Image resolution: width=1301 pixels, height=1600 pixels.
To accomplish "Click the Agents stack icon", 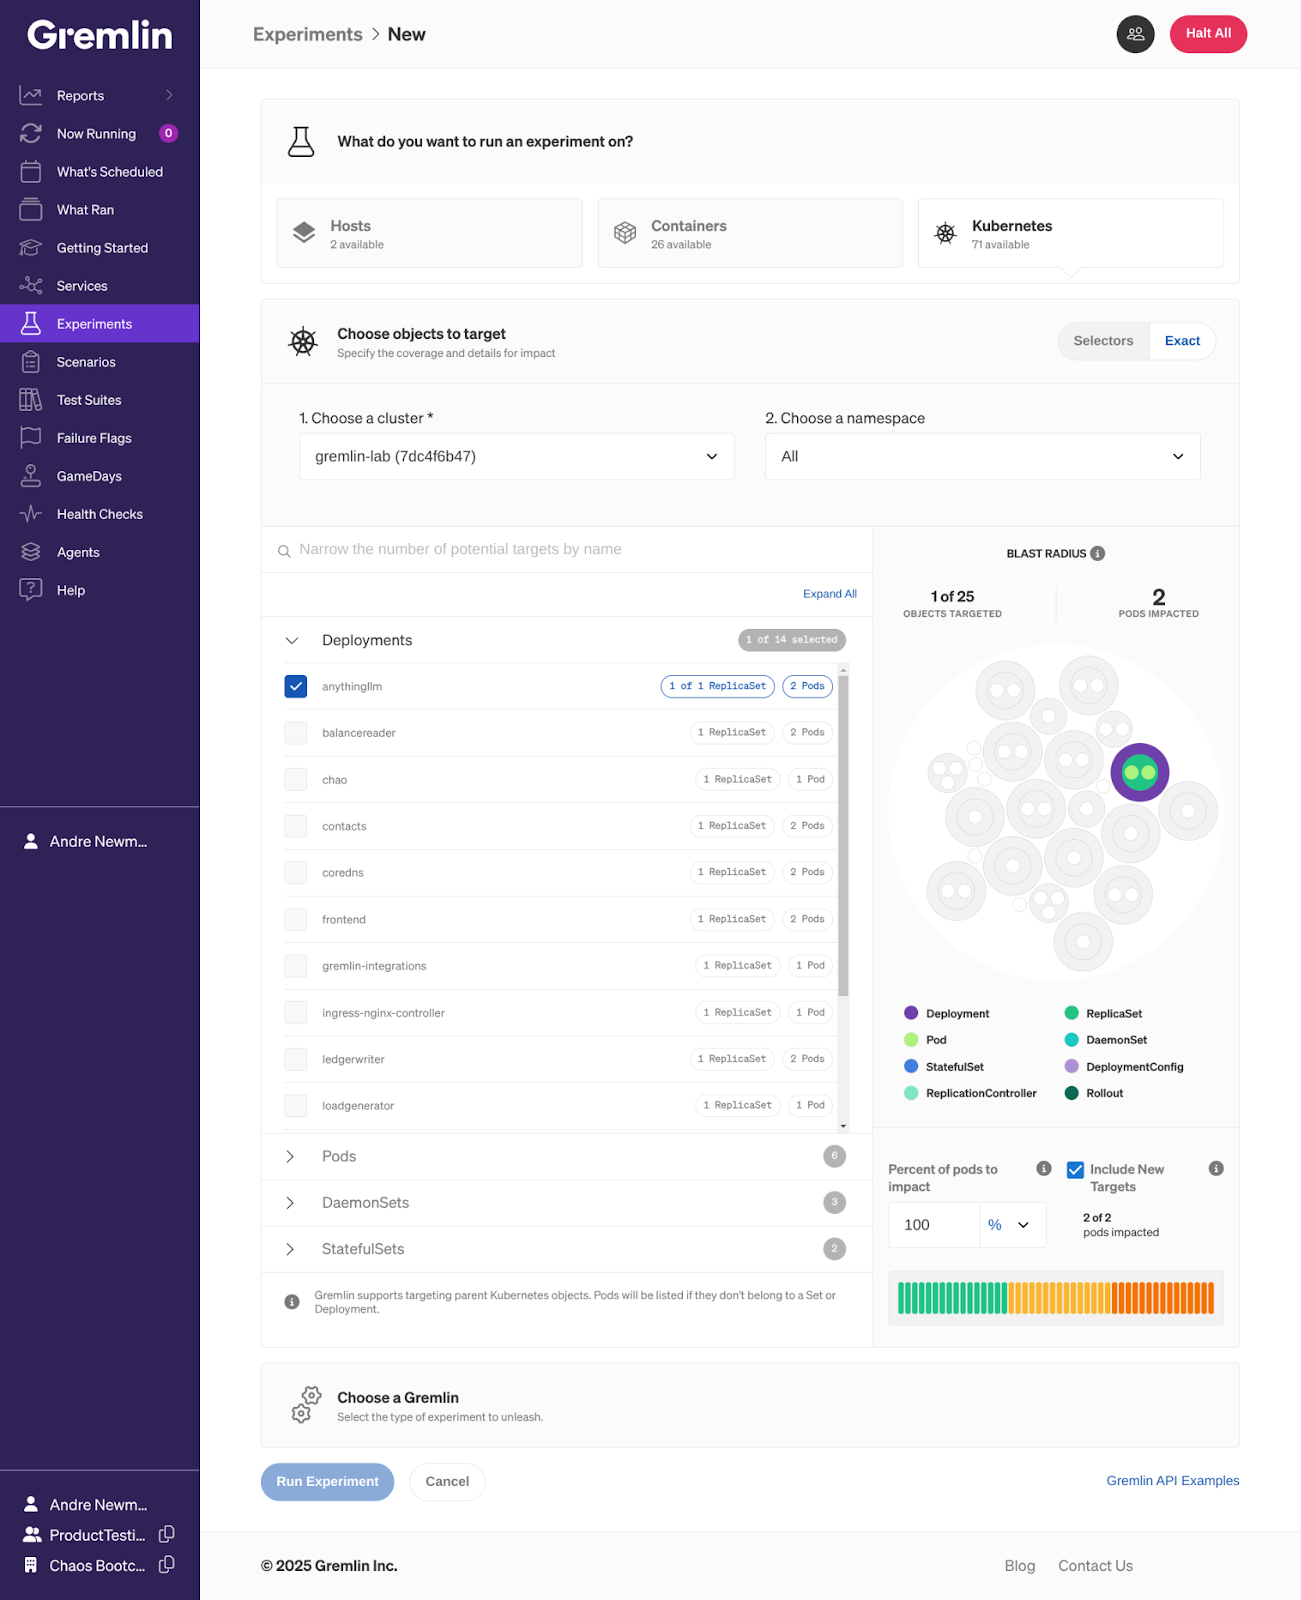I will point(31,551).
